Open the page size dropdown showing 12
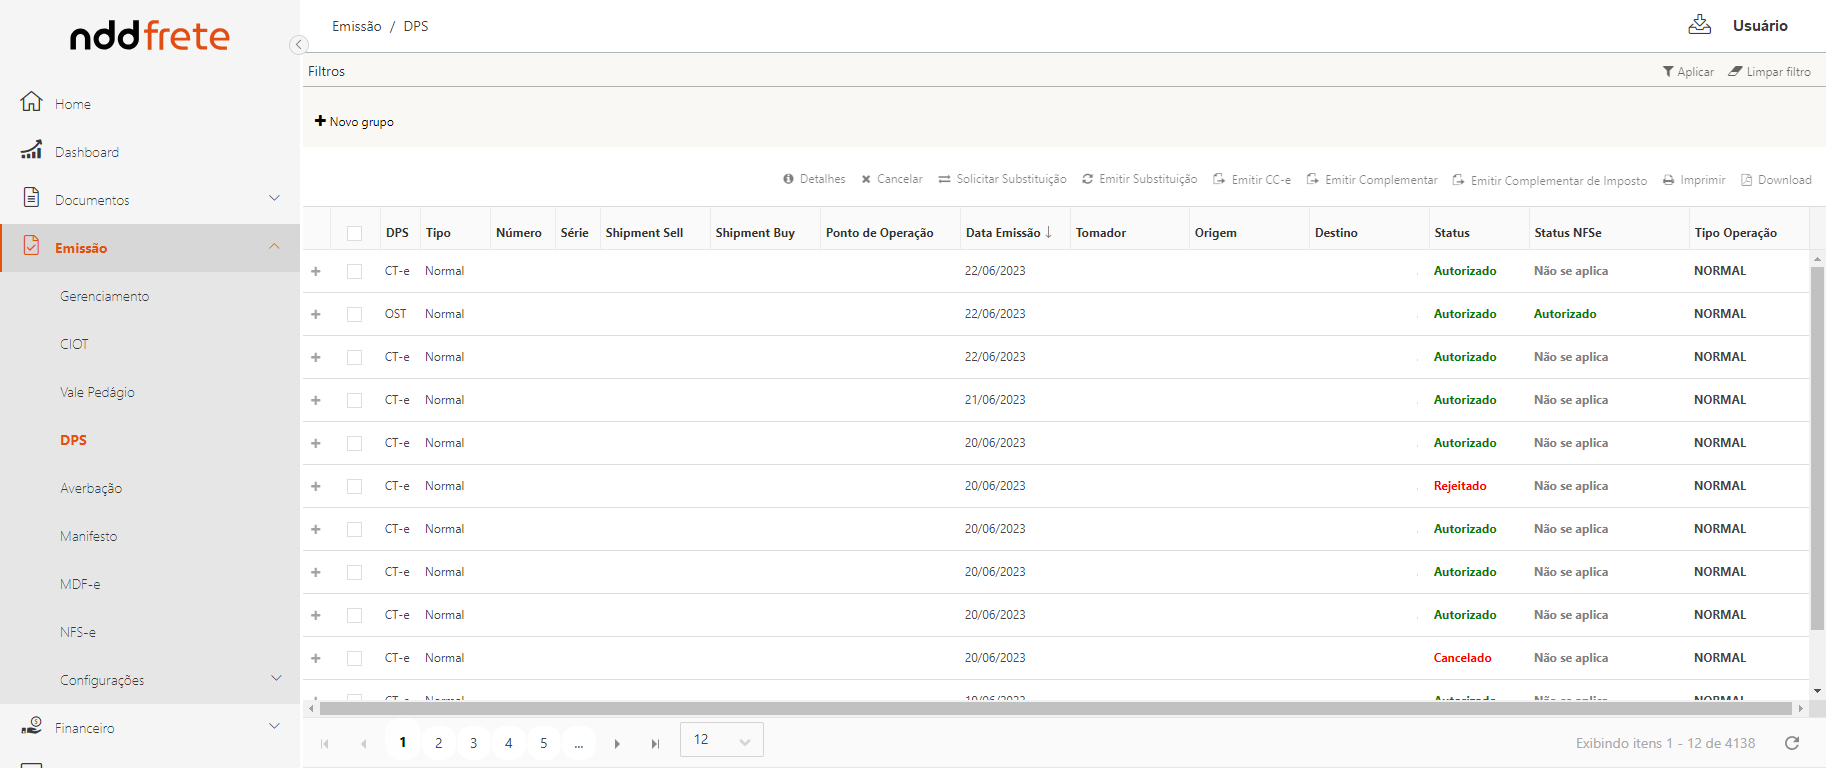 pyautogui.click(x=721, y=740)
